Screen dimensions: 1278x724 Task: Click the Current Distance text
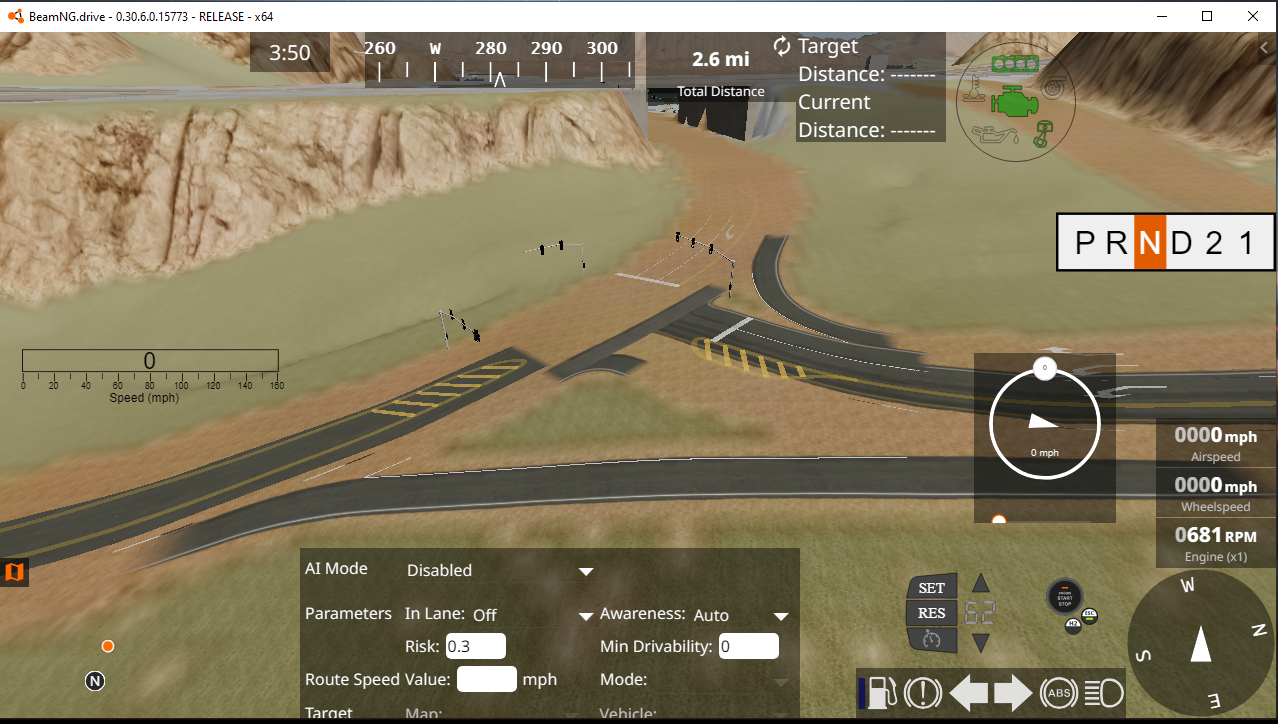pos(866,116)
